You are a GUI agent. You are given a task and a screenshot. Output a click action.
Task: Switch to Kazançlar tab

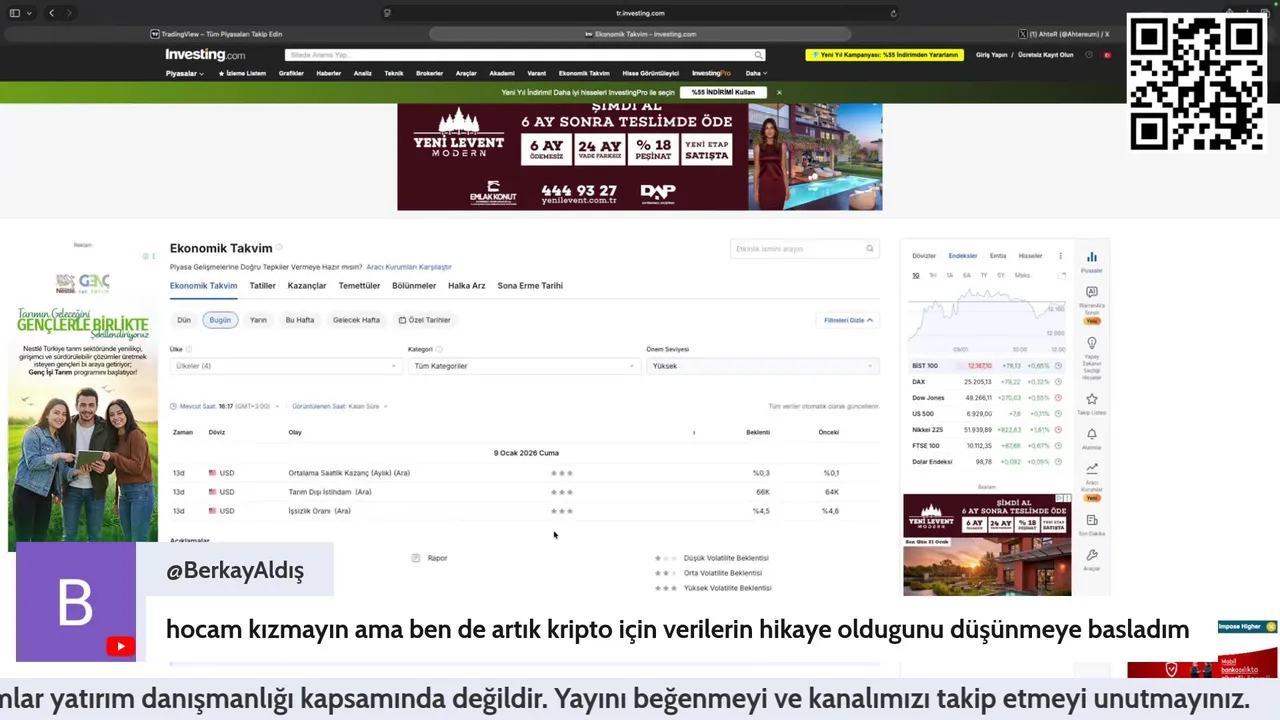307,286
